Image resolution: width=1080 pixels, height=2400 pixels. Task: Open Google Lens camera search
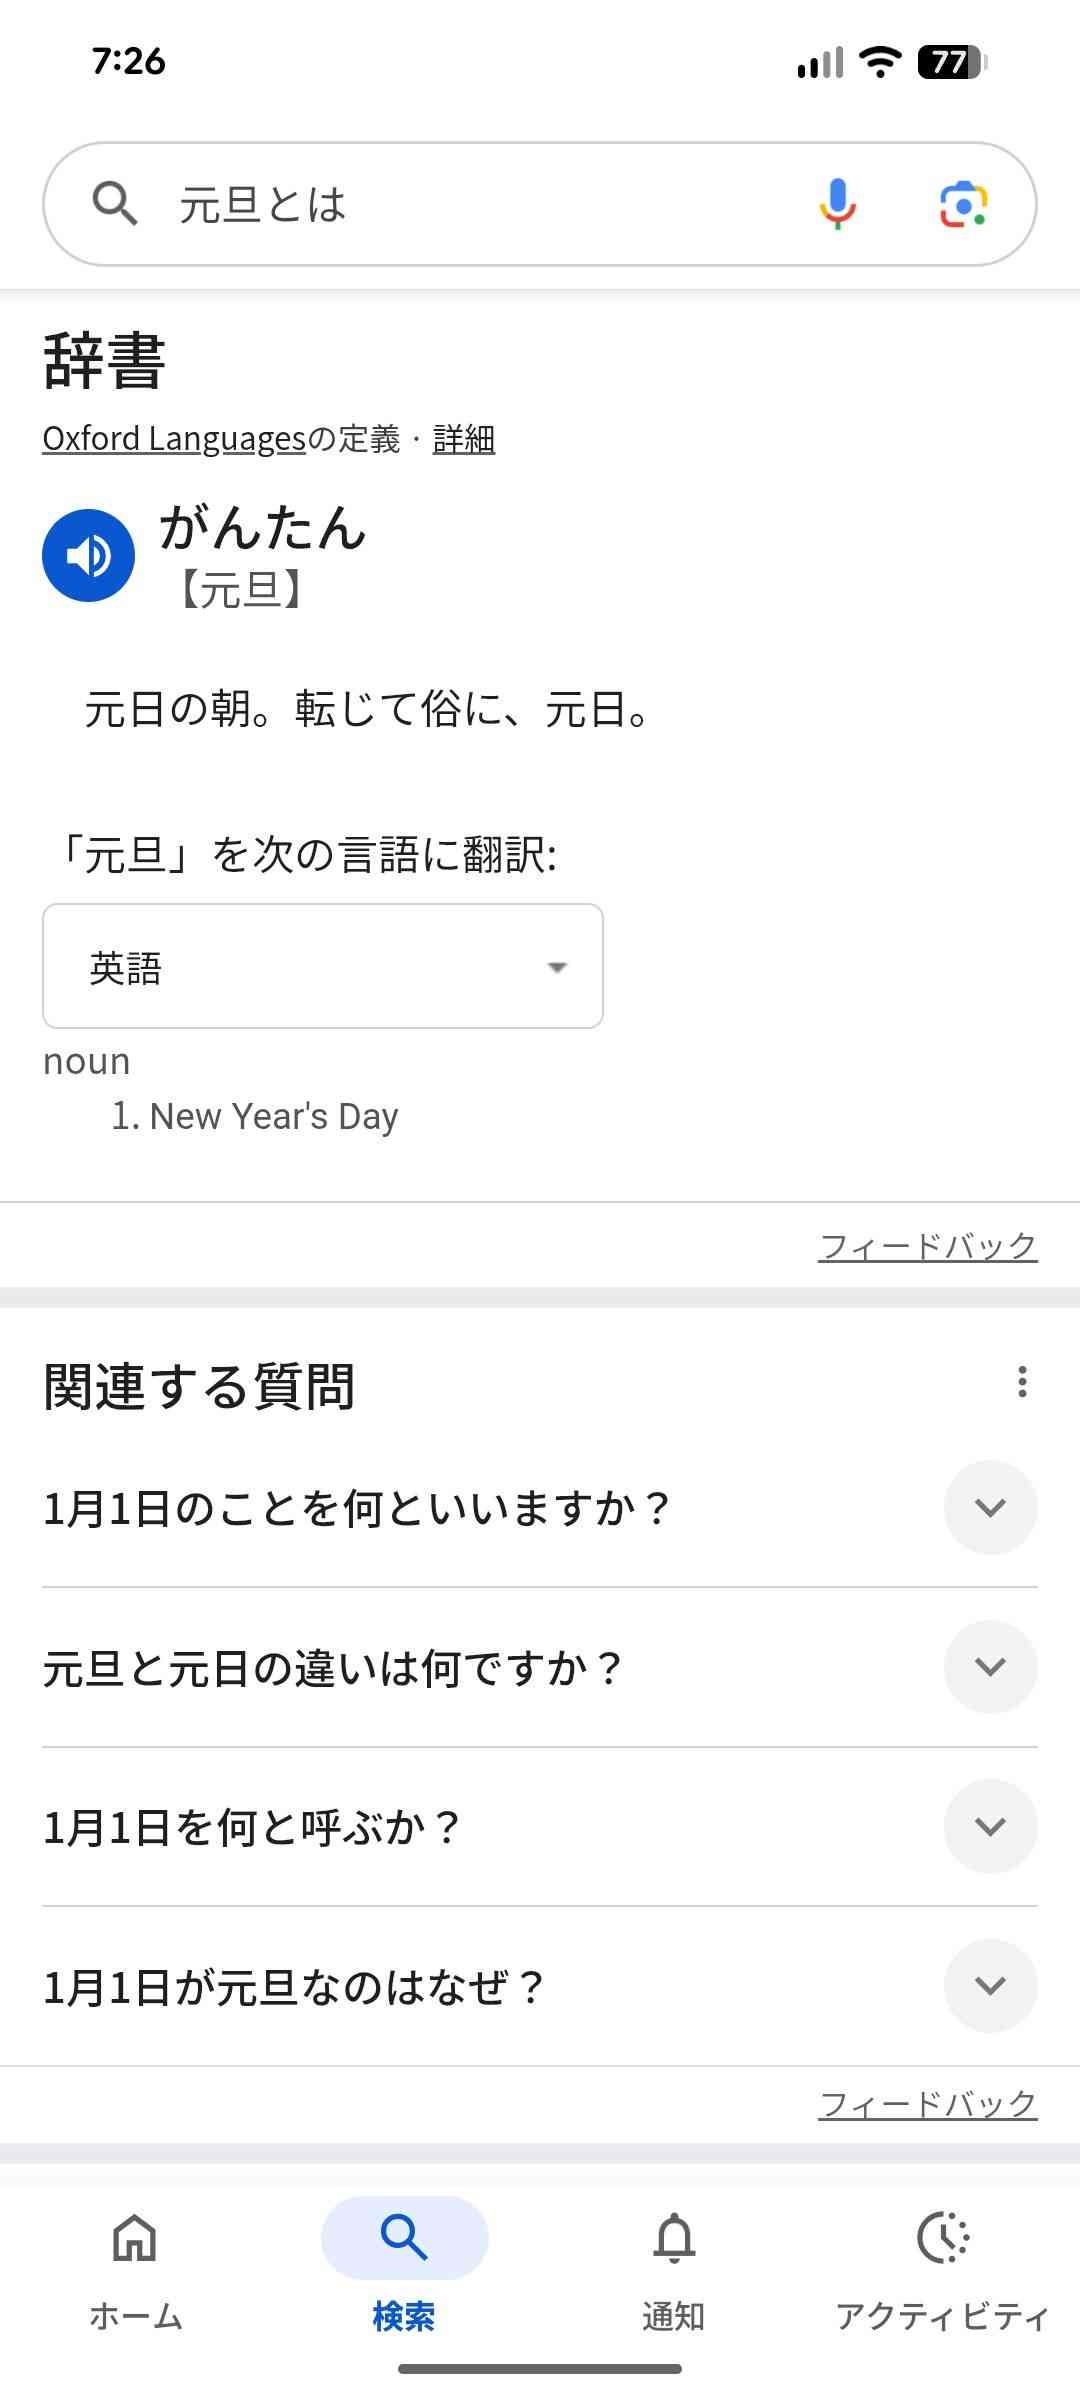pyautogui.click(x=963, y=204)
